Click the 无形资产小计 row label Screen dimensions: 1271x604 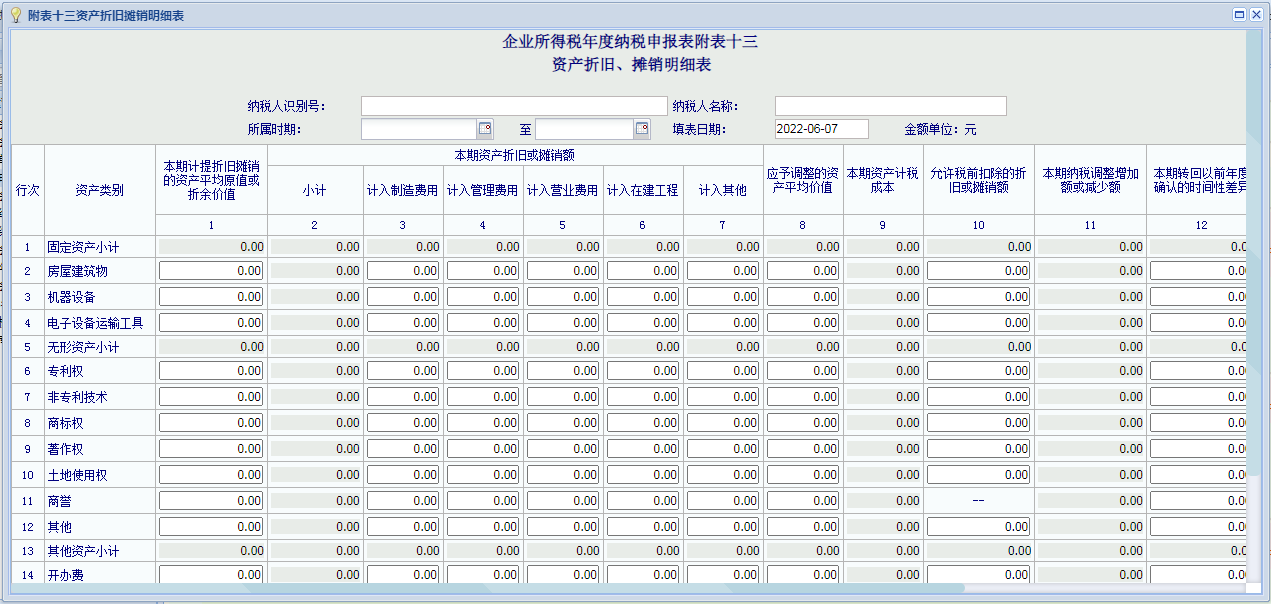83,347
